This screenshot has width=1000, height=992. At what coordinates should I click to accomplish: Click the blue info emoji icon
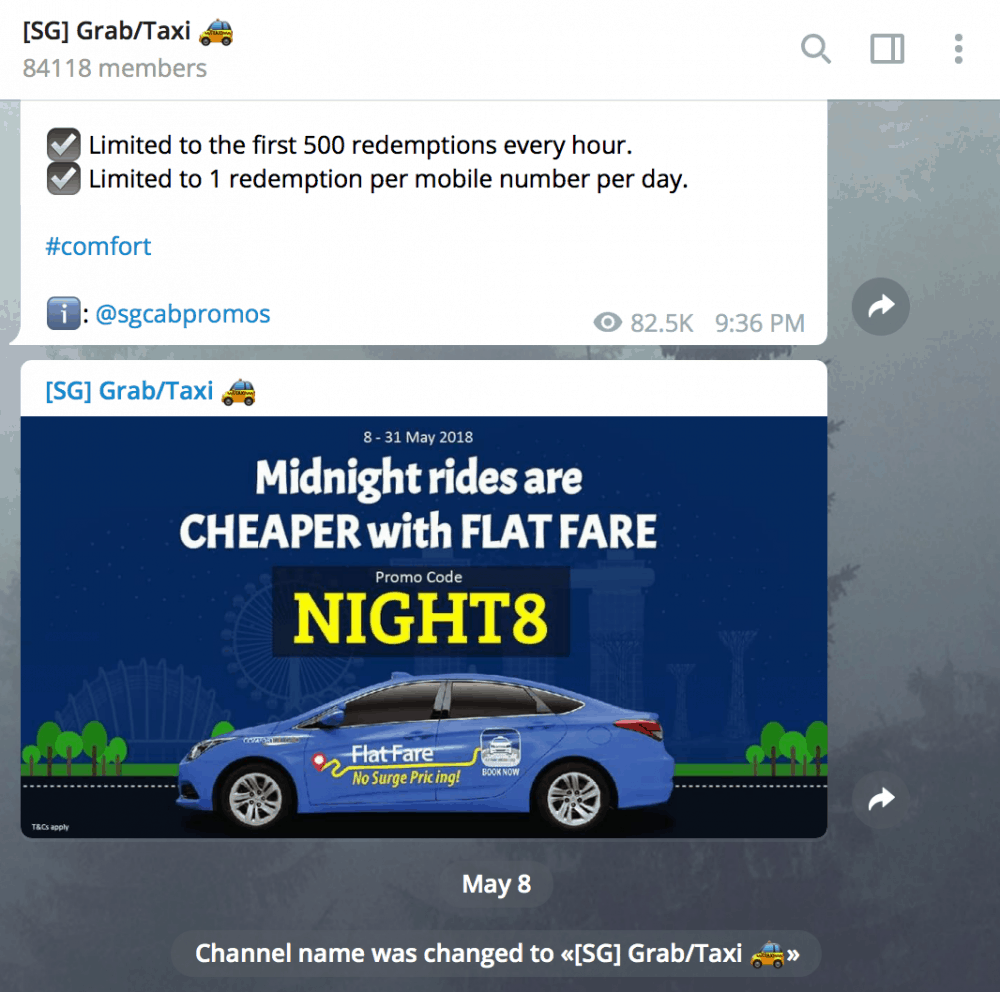(x=63, y=313)
